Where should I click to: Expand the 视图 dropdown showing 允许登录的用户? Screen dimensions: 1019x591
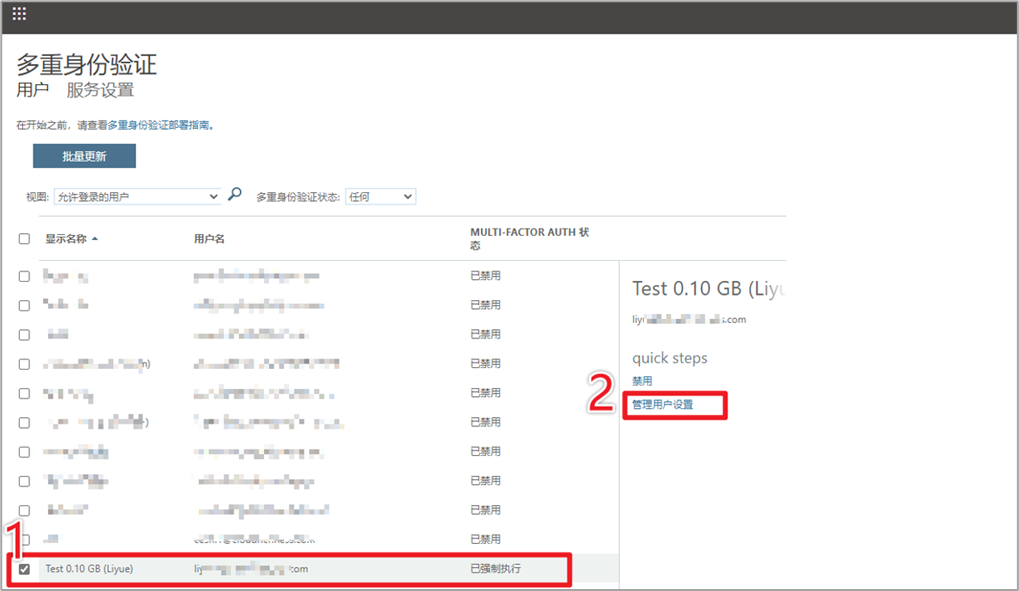(137, 197)
